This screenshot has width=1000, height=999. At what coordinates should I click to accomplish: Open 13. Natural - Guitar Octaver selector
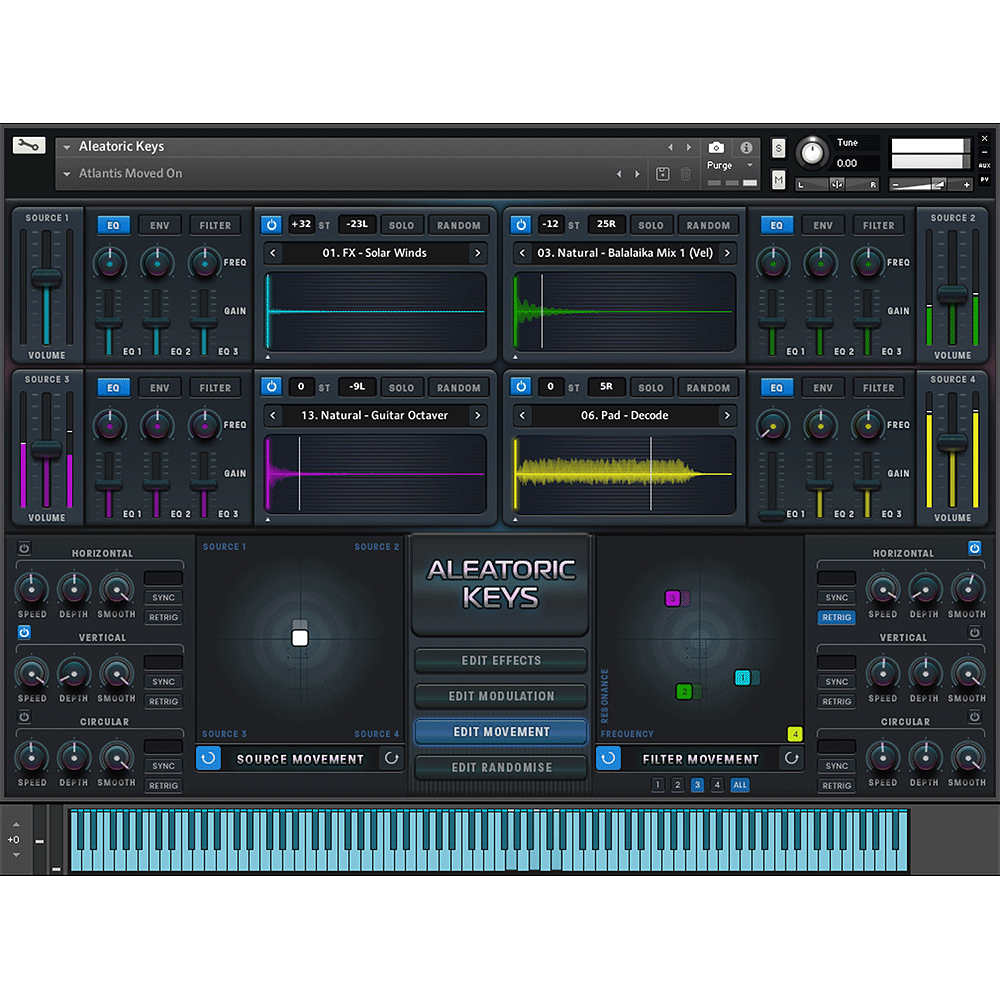[374, 415]
